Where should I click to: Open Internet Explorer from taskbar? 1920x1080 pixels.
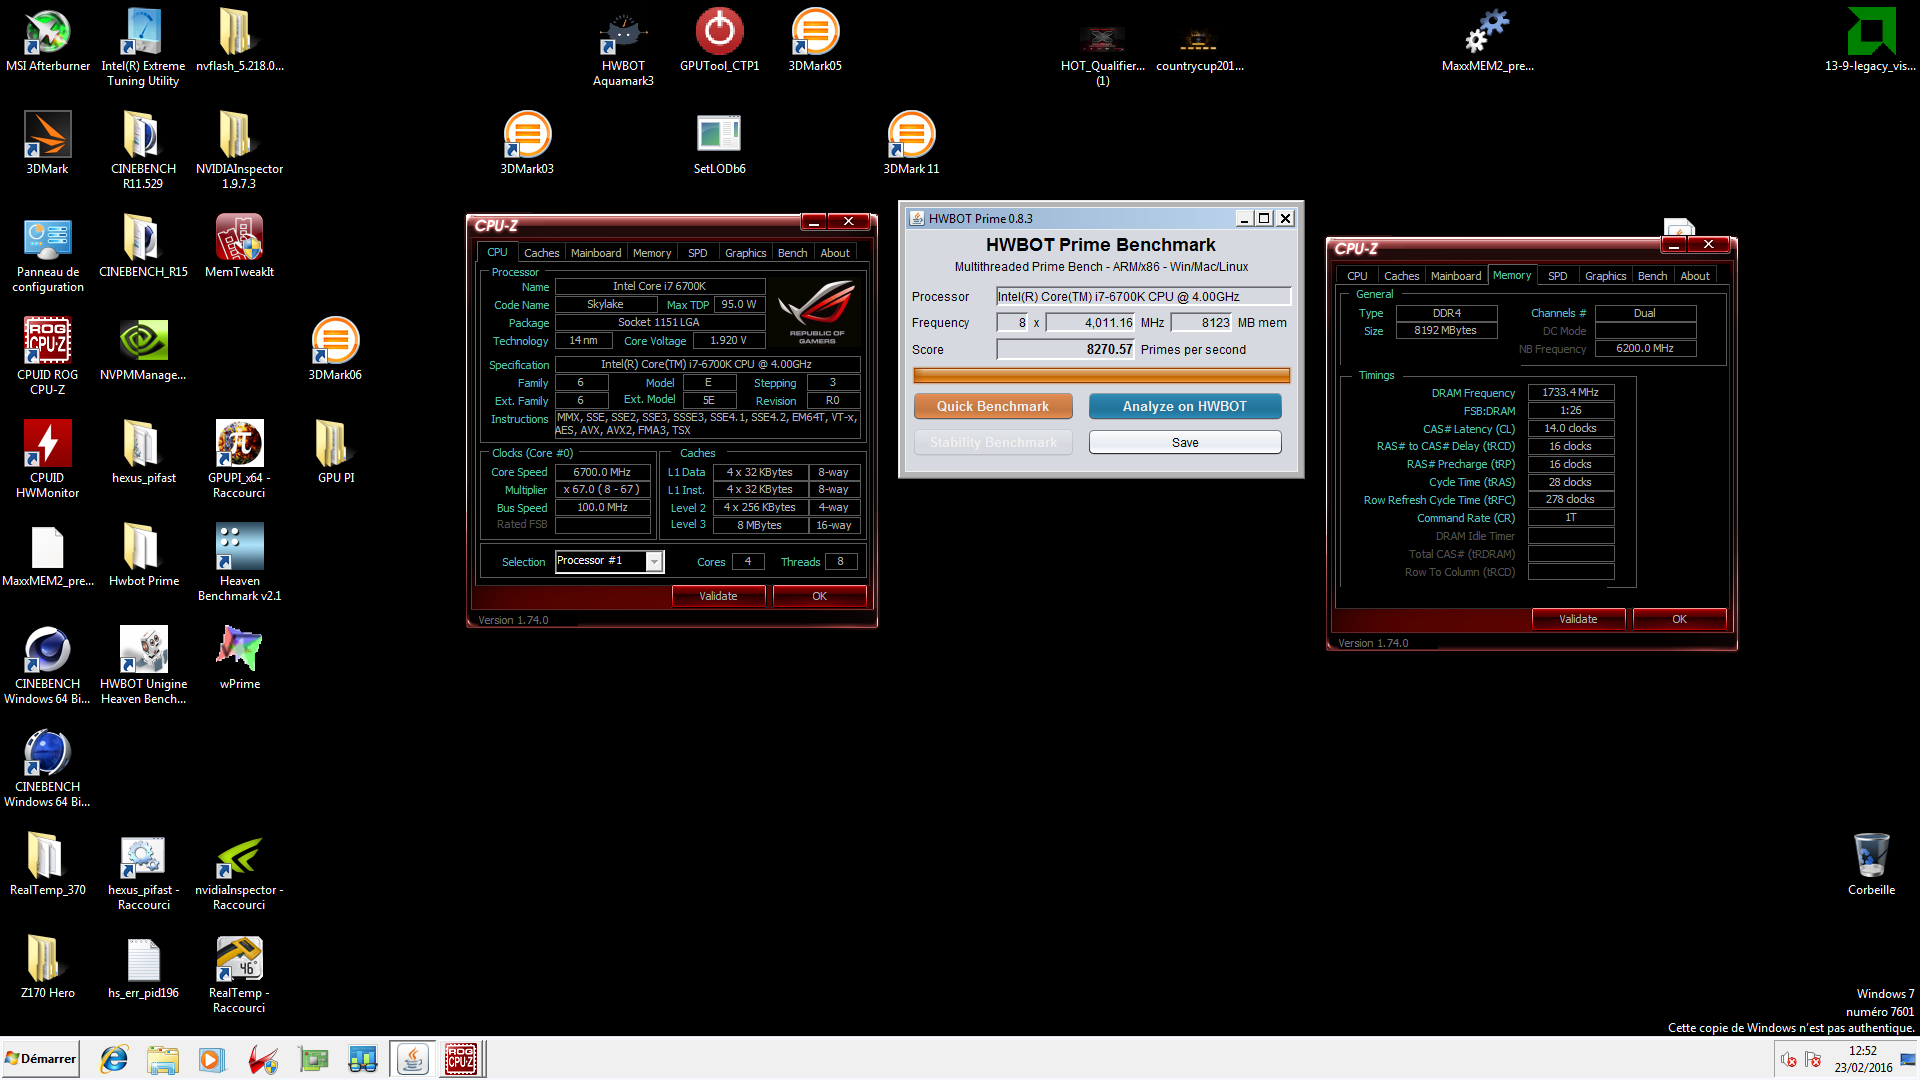click(x=114, y=1059)
